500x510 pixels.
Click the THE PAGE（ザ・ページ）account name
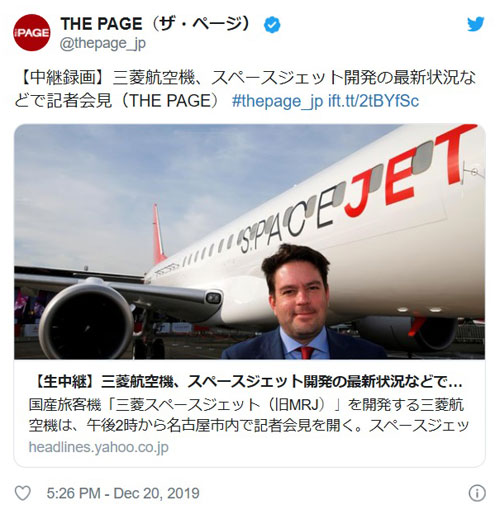pos(155,24)
